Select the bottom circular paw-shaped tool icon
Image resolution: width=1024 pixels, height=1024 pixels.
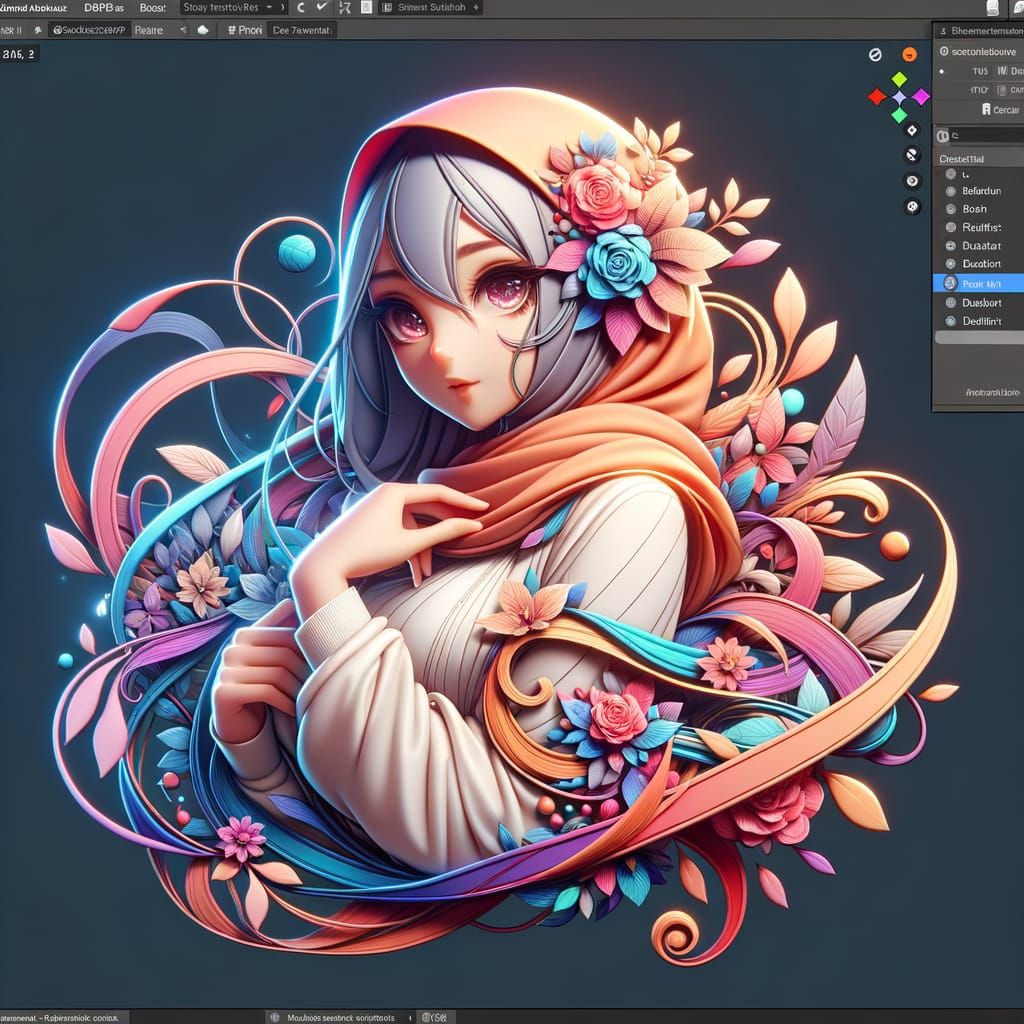912,205
